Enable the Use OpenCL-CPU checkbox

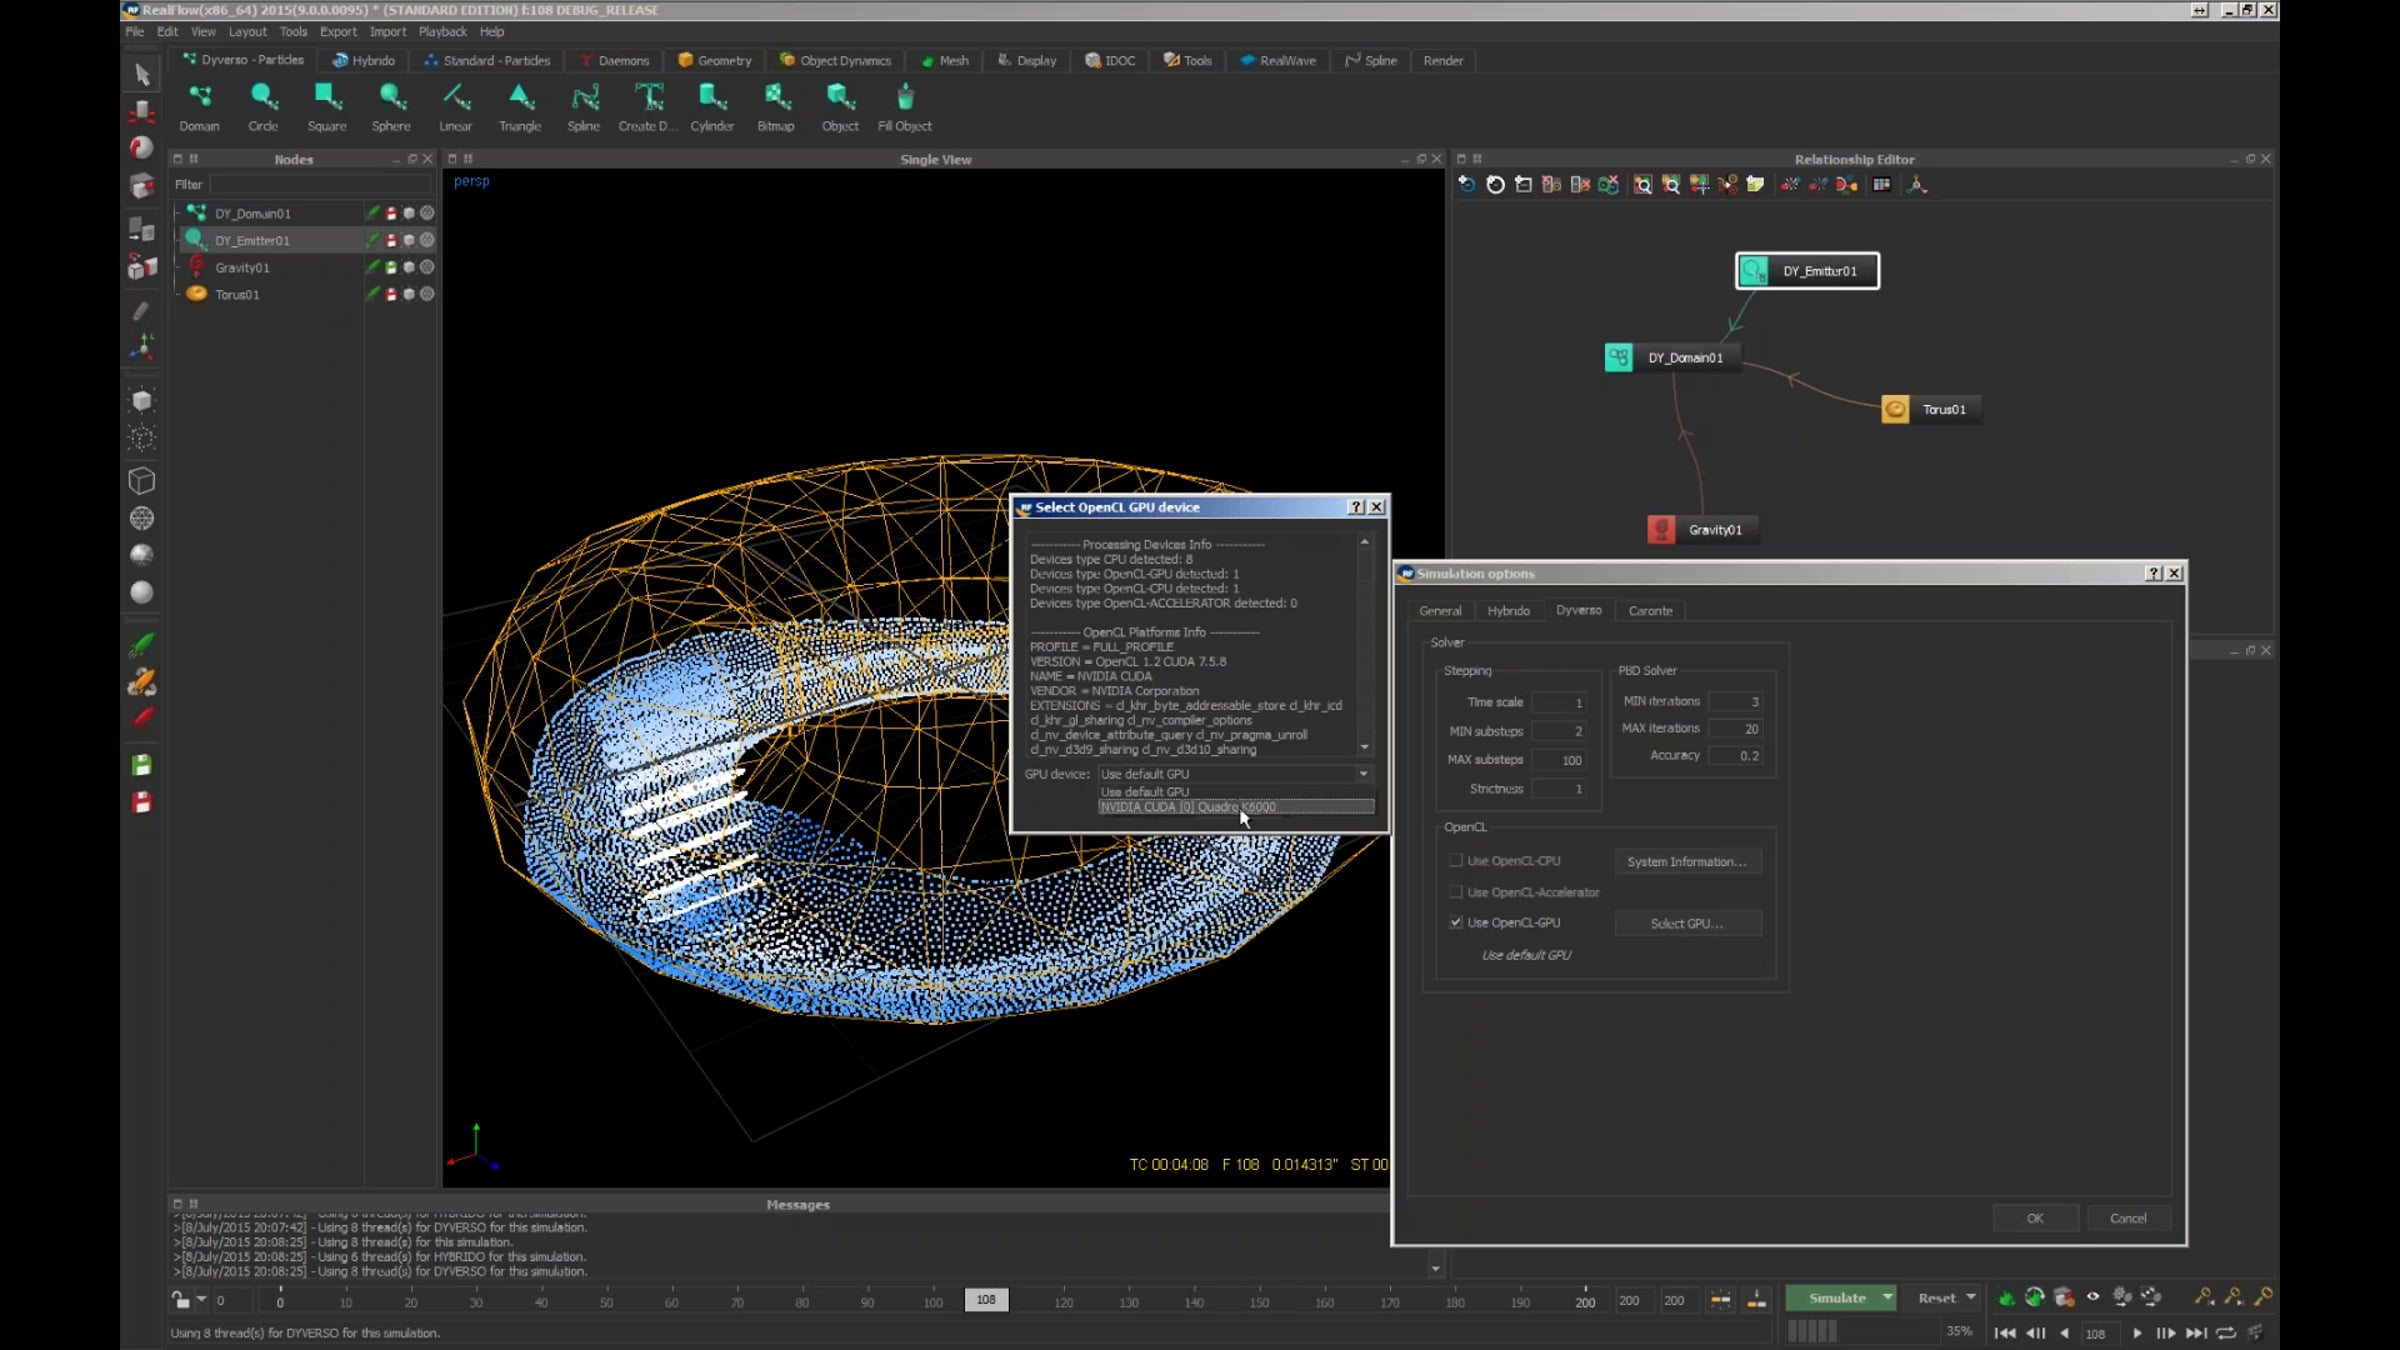click(x=1456, y=860)
